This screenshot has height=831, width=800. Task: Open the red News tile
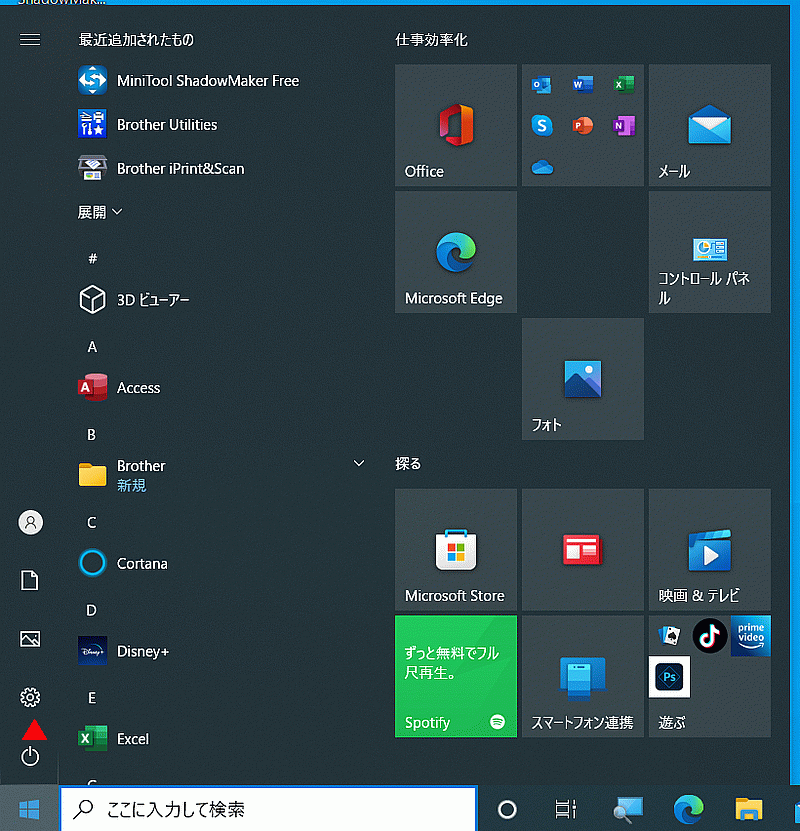tap(583, 550)
